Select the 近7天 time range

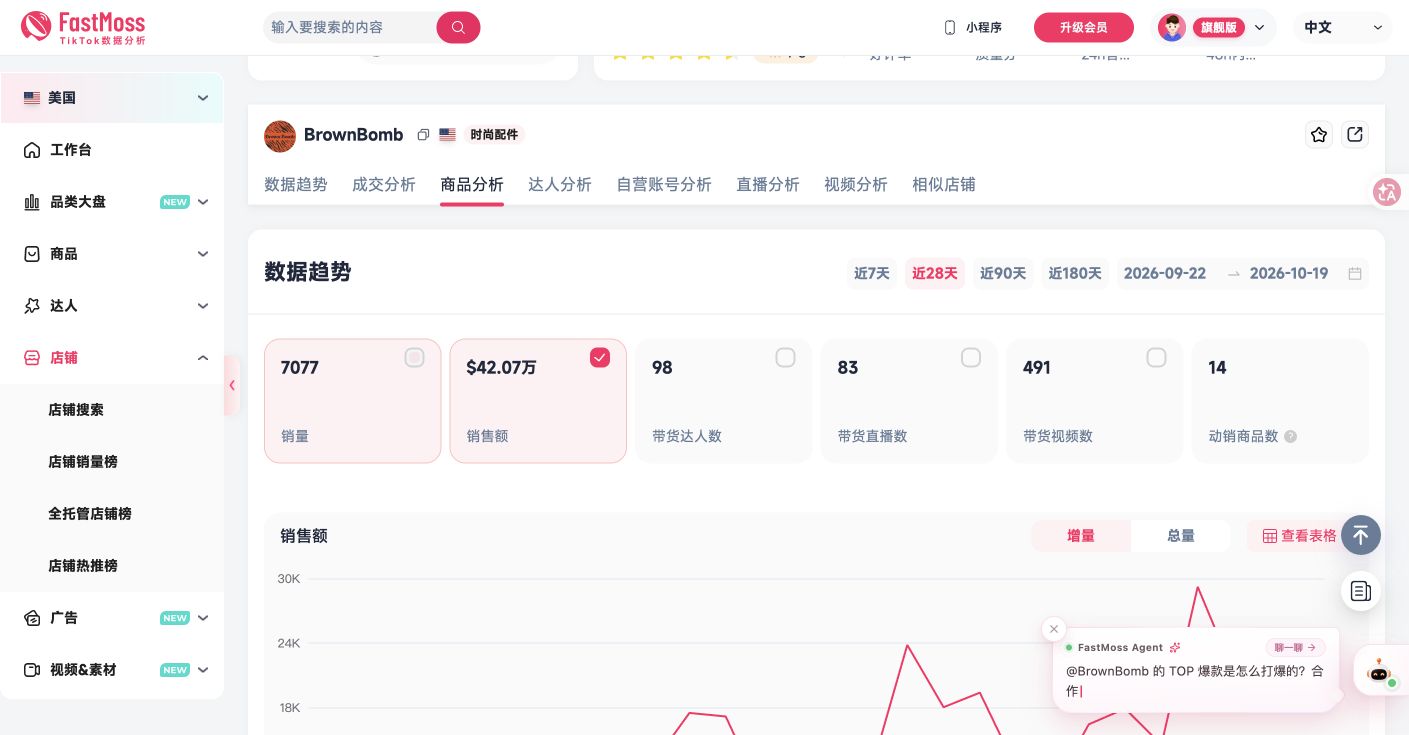(872, 274)
